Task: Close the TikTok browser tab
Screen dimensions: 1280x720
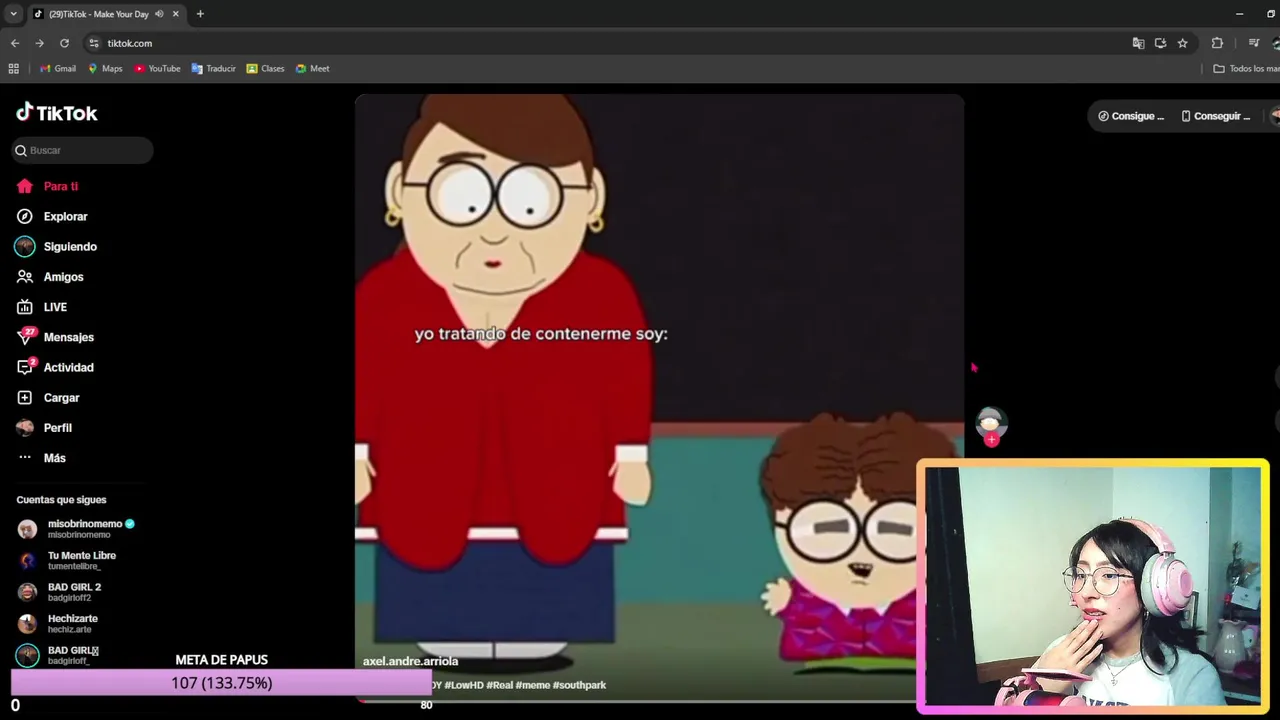Action: tap(176, 14)
